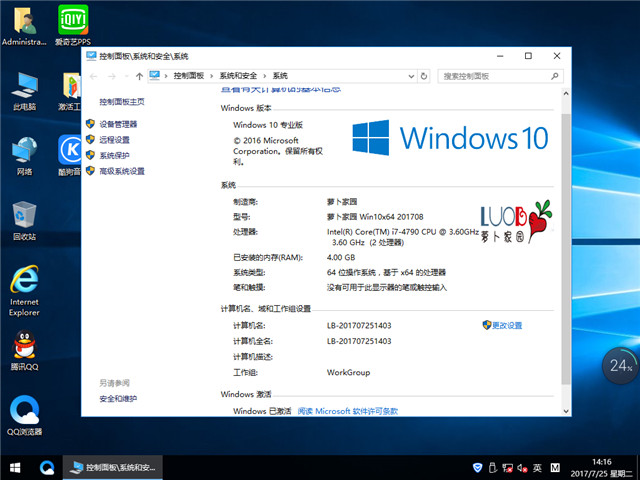Screen dimensions: 640x480
Task: Expand chevron after 控制面板 breadcrumb
Action: (x=211, y=76)
